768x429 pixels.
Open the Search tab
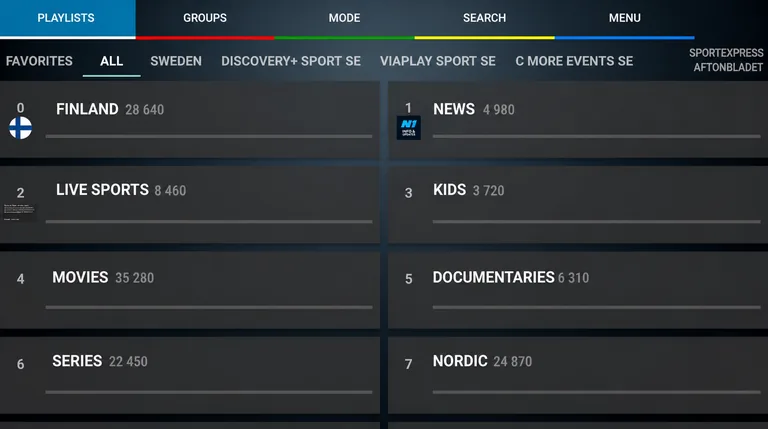point(484,18)
